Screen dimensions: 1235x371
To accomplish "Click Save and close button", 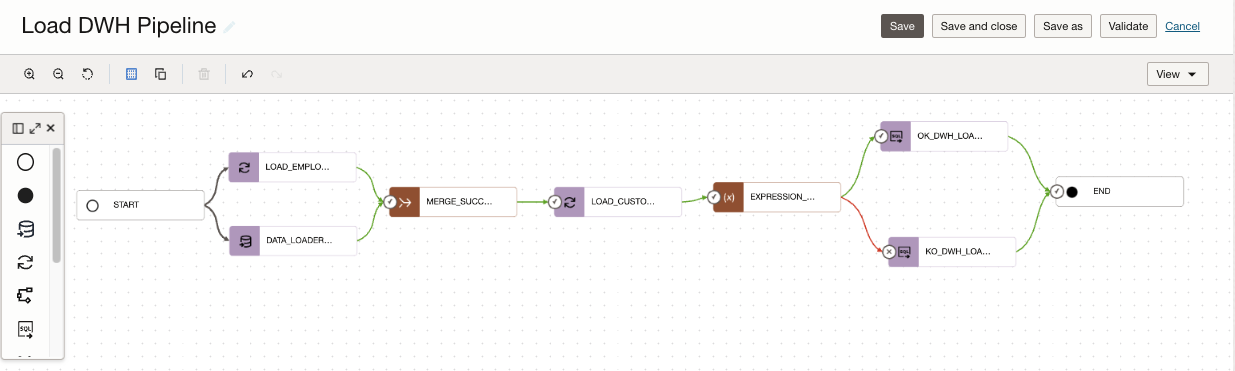I will 979,26.
